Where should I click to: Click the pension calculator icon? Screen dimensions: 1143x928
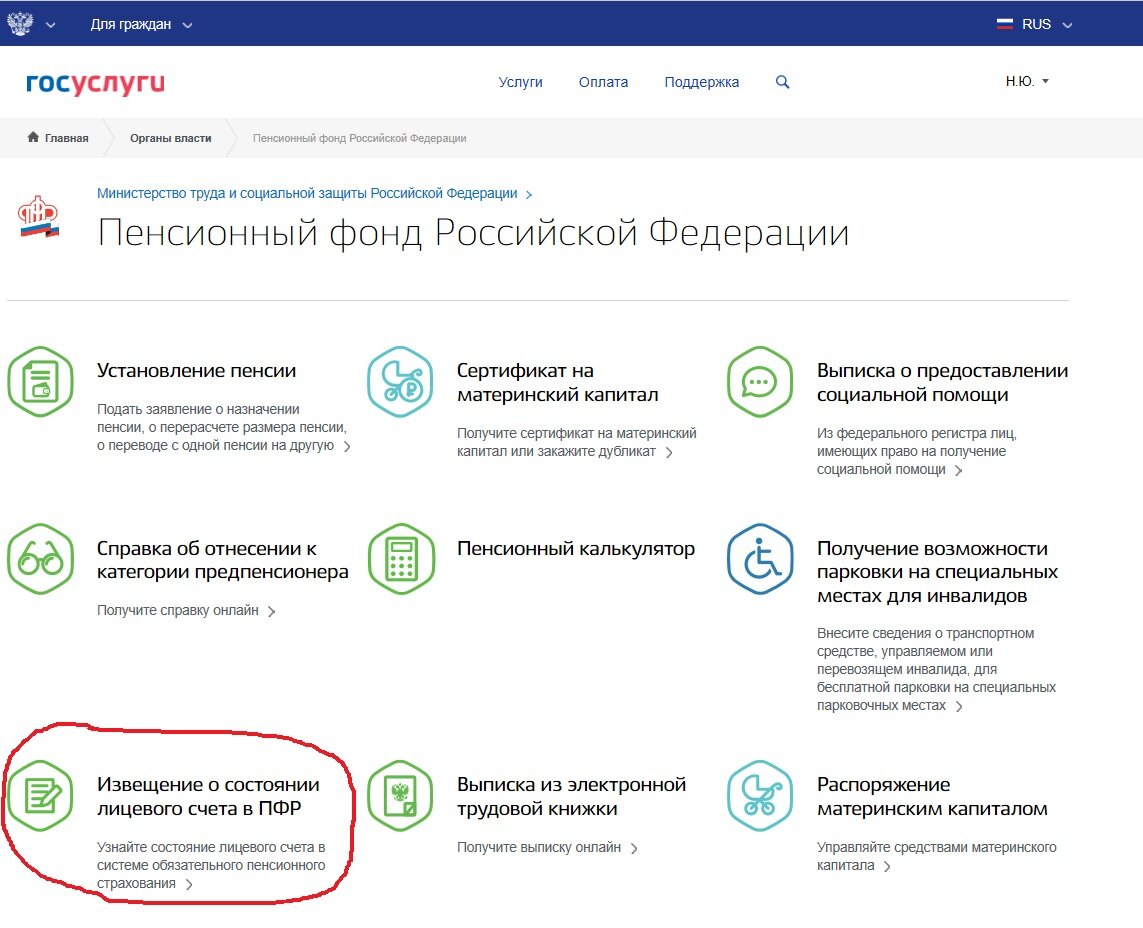[x=401, y=558]
